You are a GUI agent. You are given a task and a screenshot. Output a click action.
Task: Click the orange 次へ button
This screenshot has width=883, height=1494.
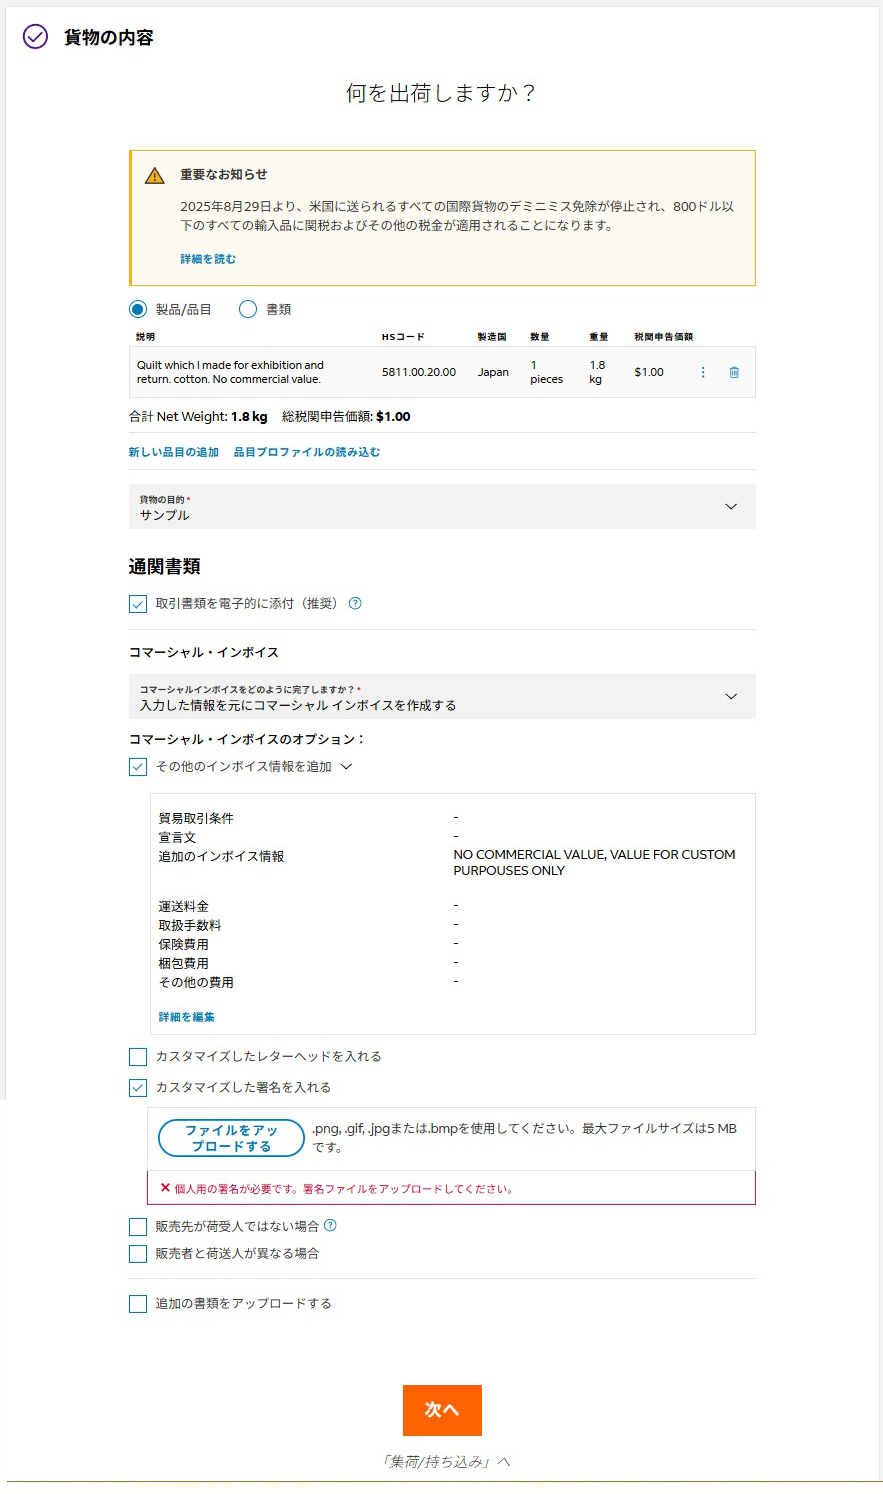pos(442,1410)
